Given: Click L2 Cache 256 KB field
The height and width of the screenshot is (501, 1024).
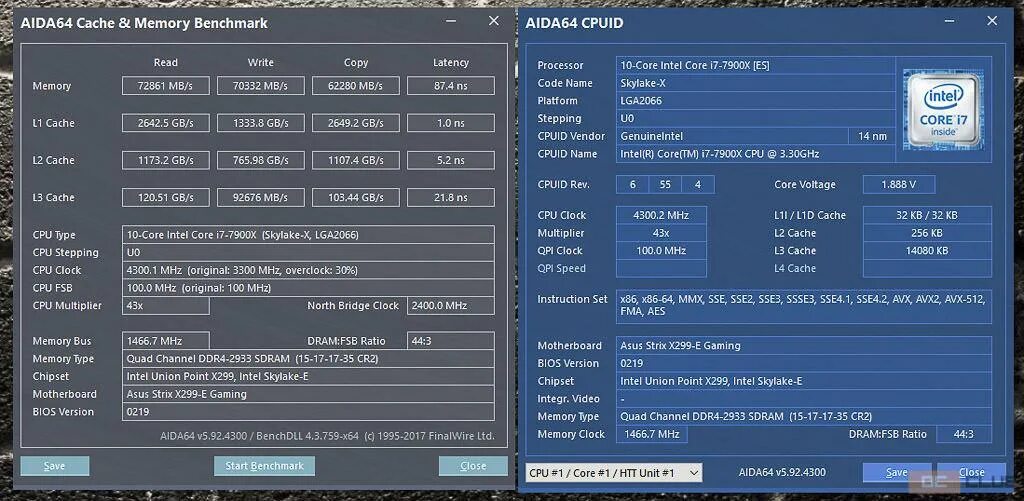Looking at the screenshot, I should coord(927,233).
